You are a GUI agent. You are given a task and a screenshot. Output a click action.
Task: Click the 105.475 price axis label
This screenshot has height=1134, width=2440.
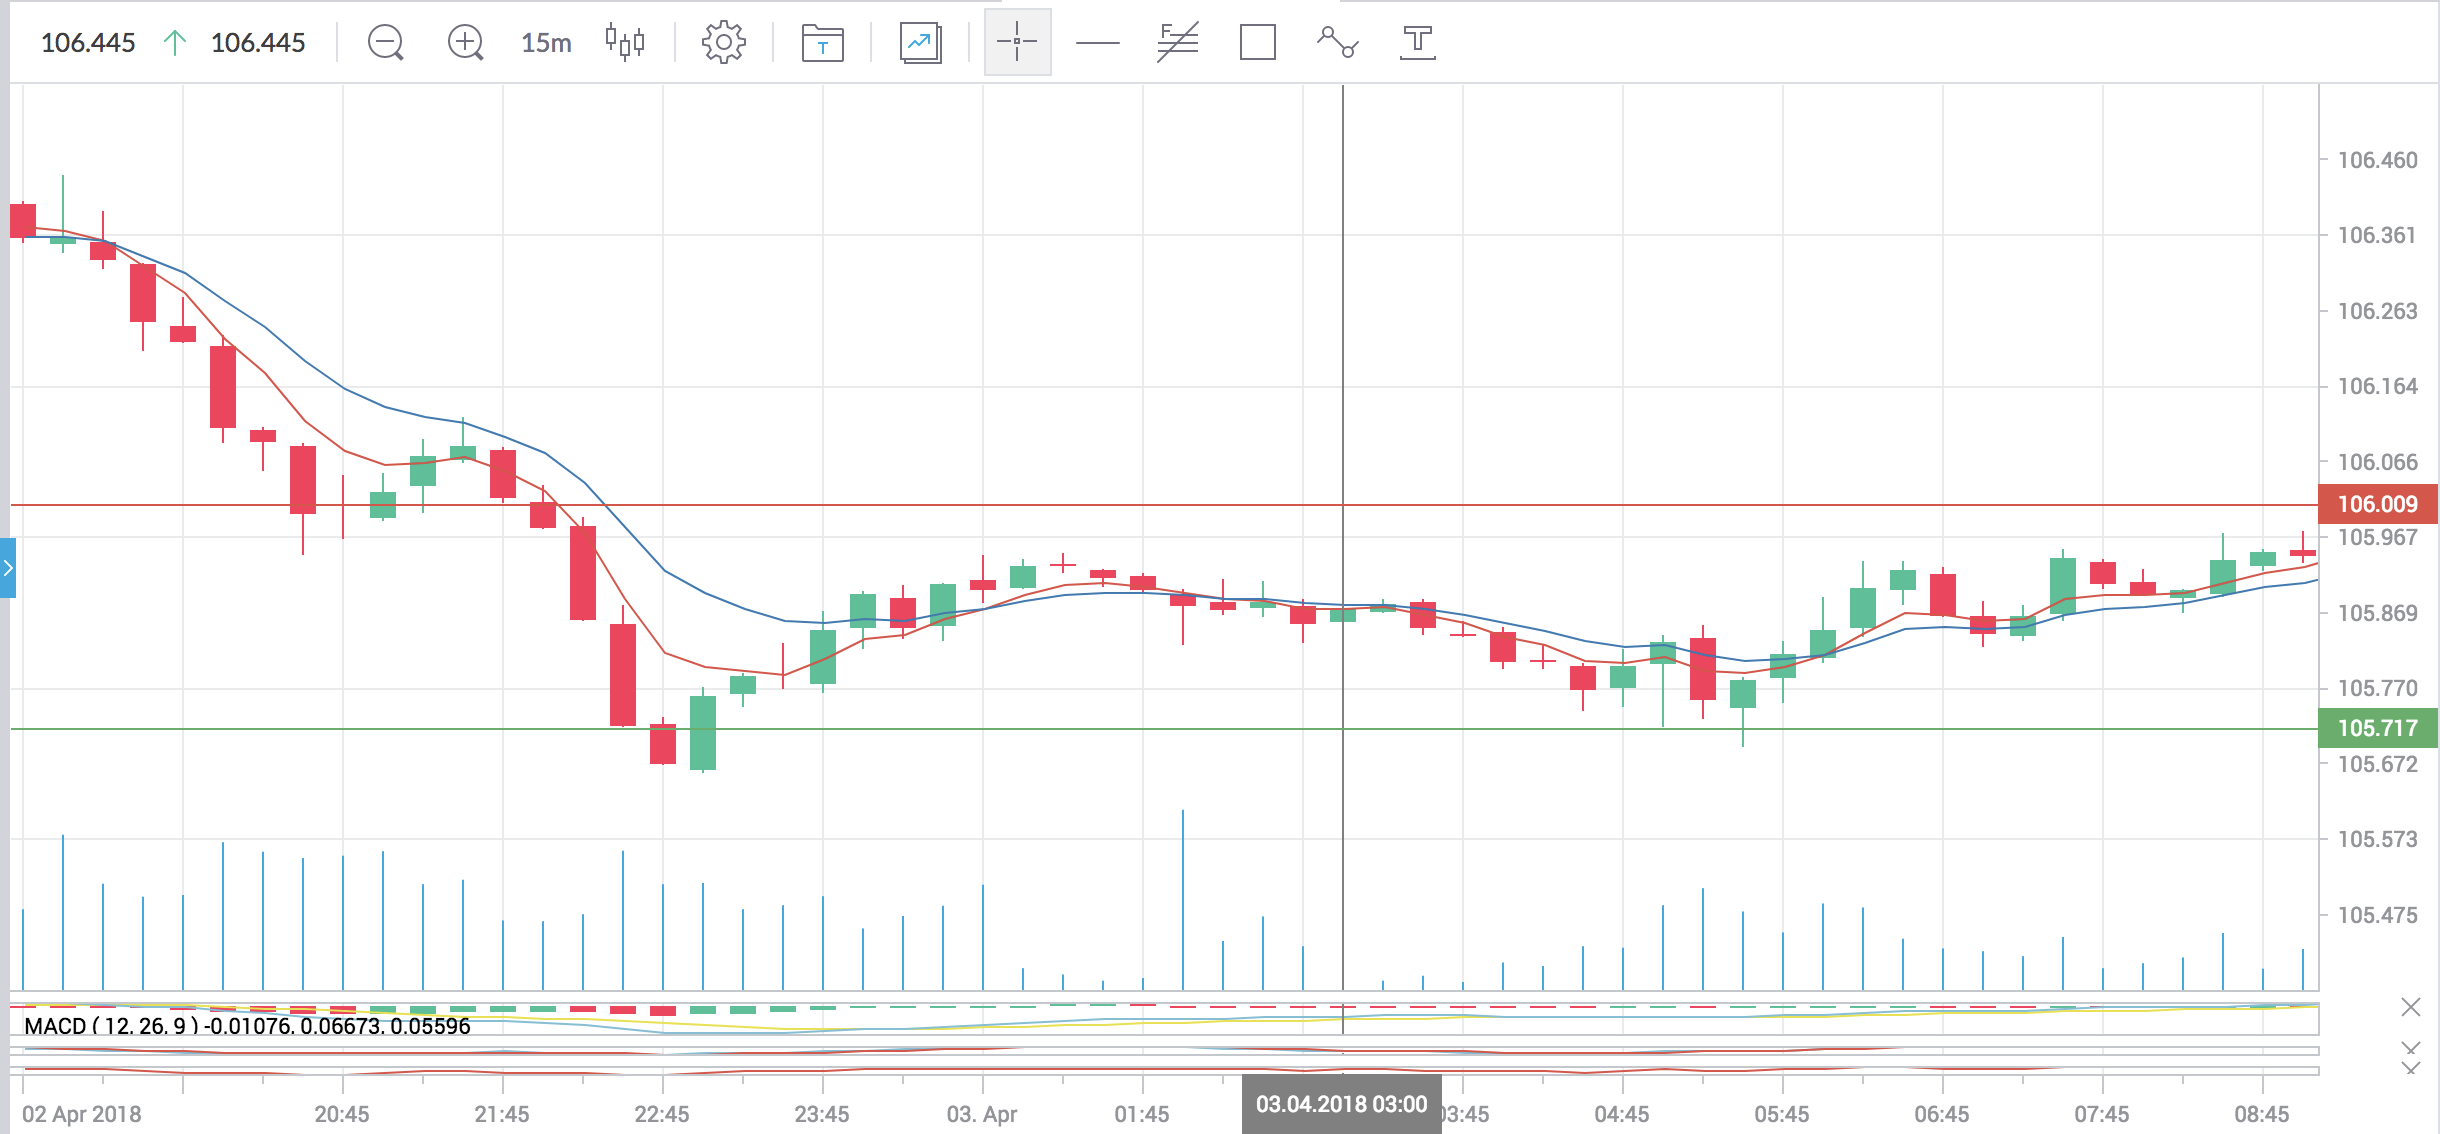(x=2377, y=915)
